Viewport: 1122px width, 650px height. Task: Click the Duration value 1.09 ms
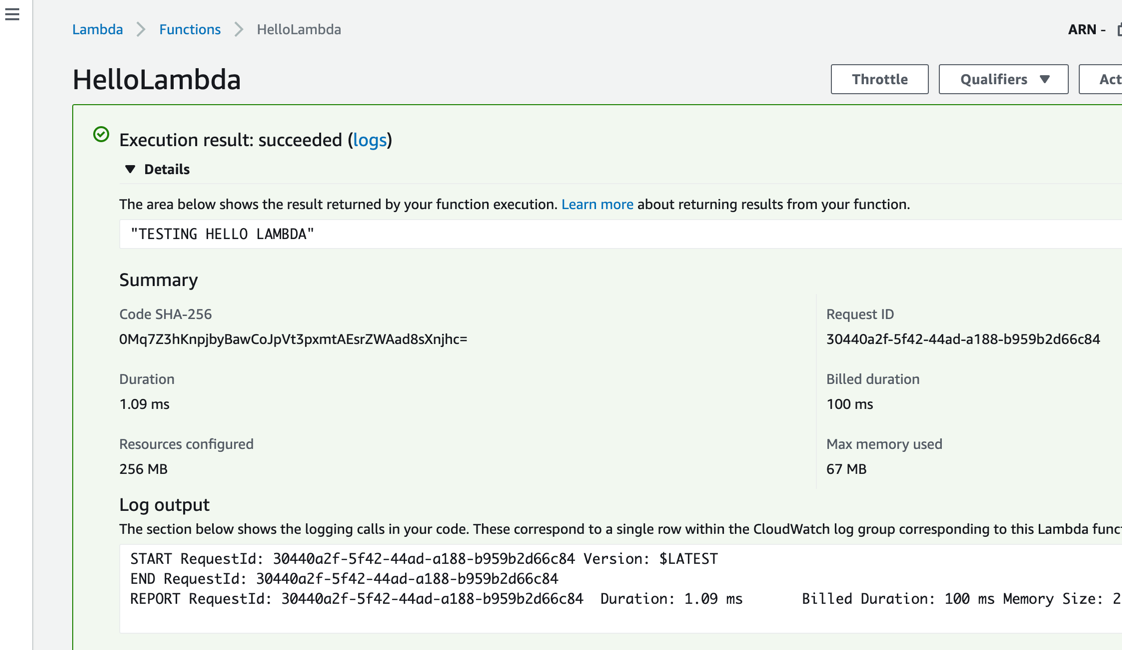[144, 404]
